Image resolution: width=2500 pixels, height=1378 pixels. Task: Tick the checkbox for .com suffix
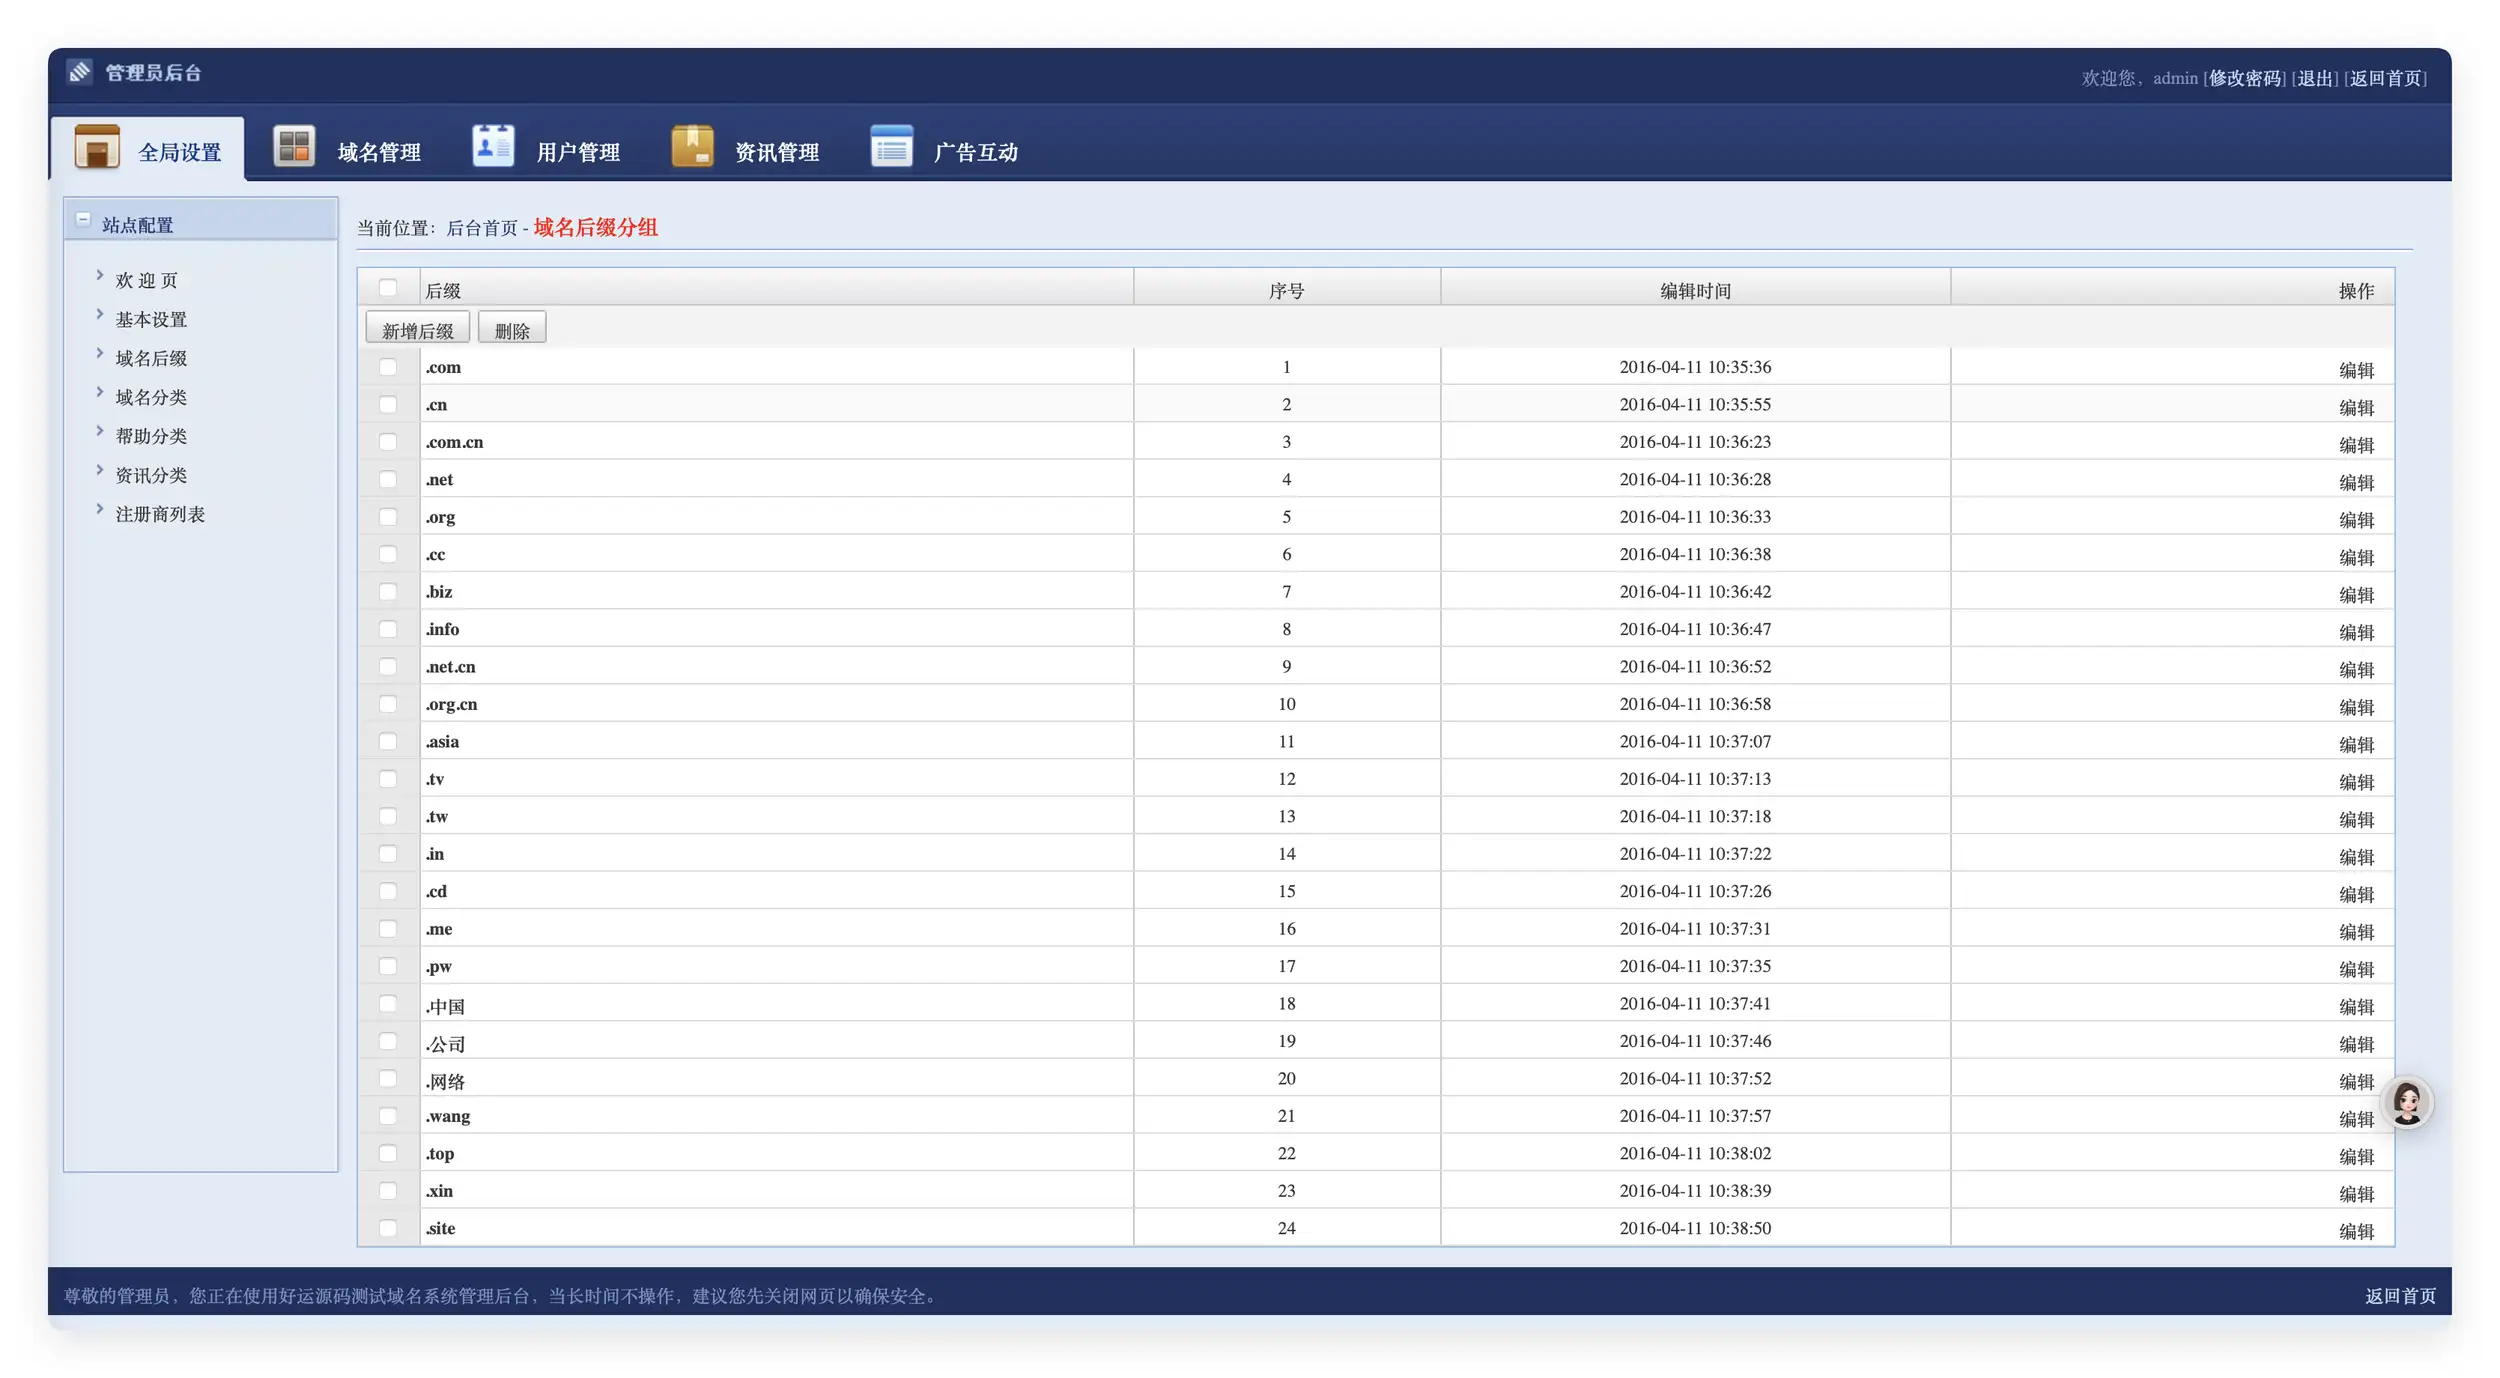coord(388,367)
